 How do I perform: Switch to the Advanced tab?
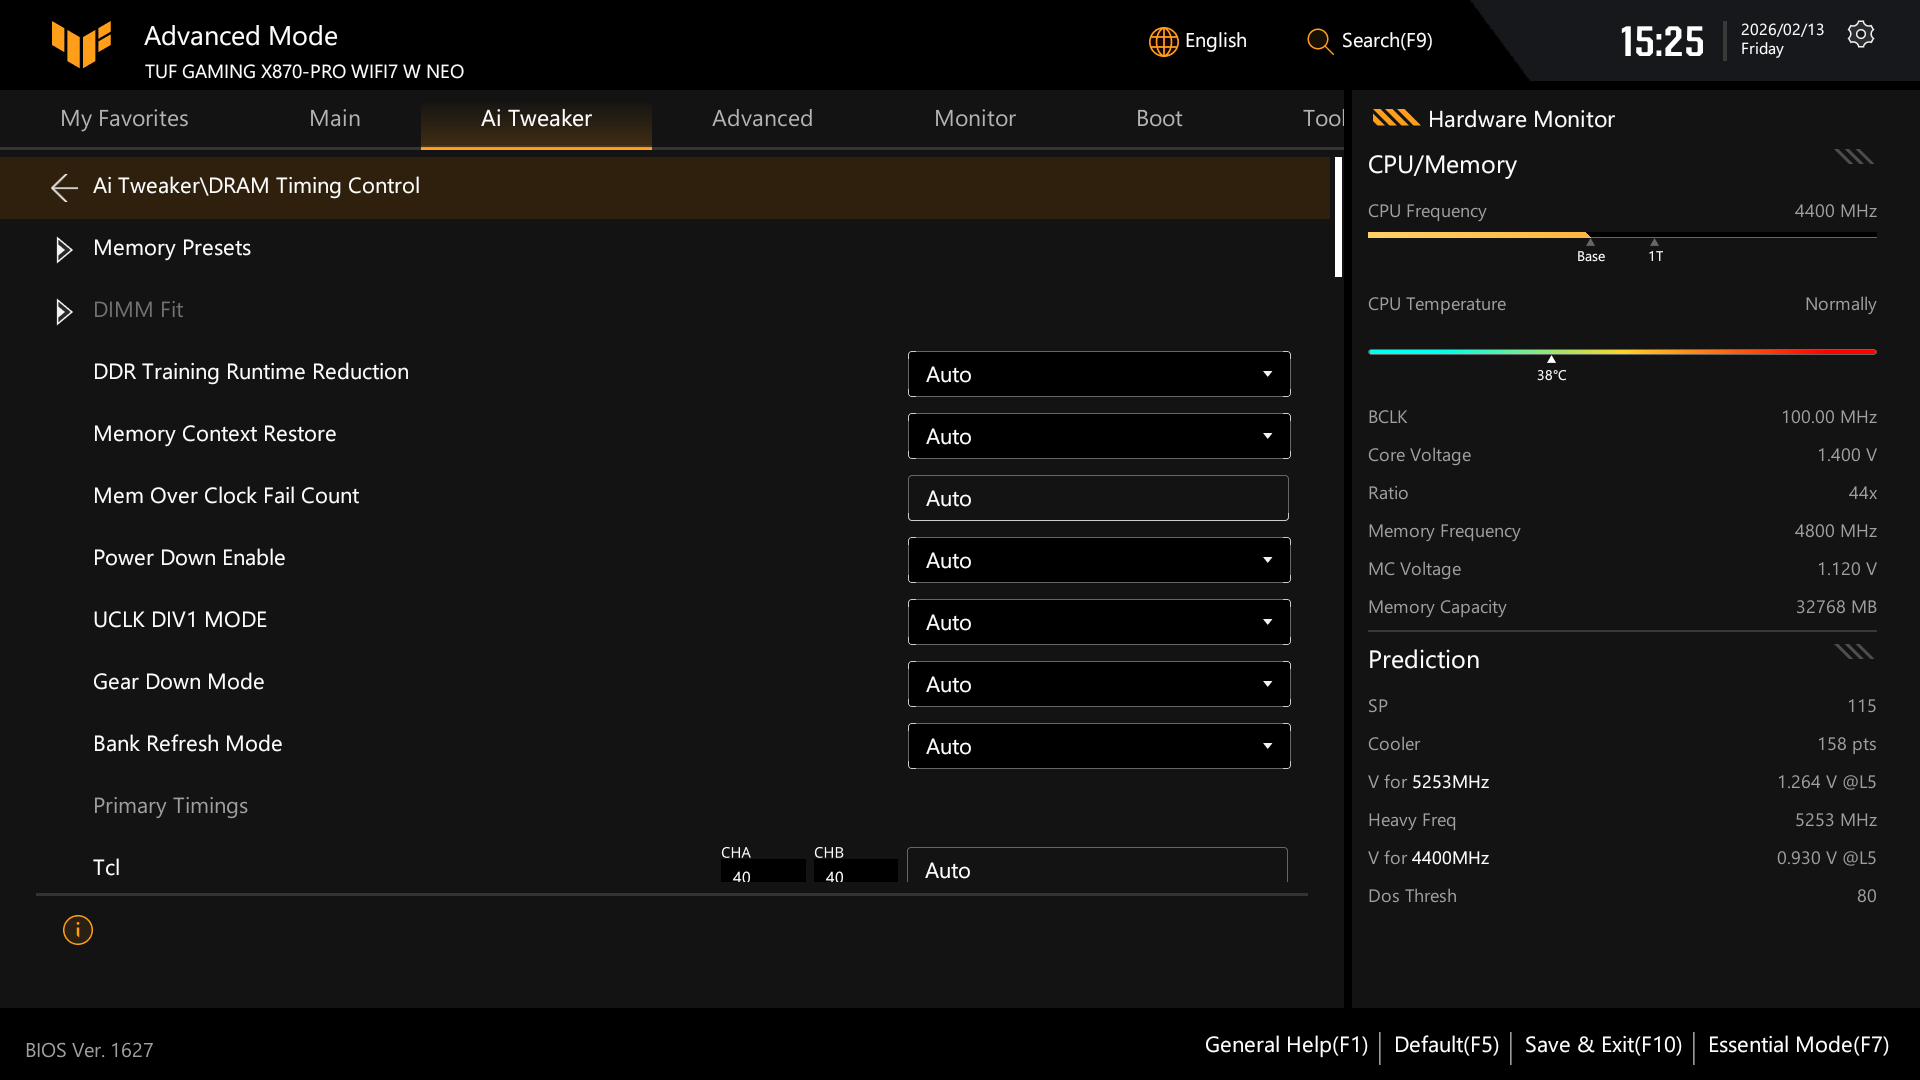(x=762, y=118)
